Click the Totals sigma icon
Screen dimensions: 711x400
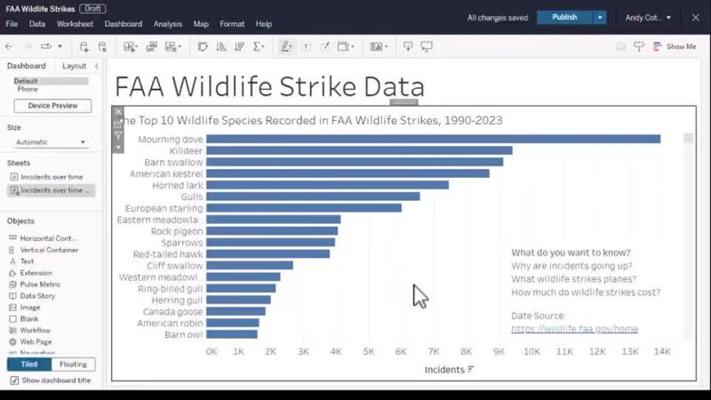tap(258, 46)
